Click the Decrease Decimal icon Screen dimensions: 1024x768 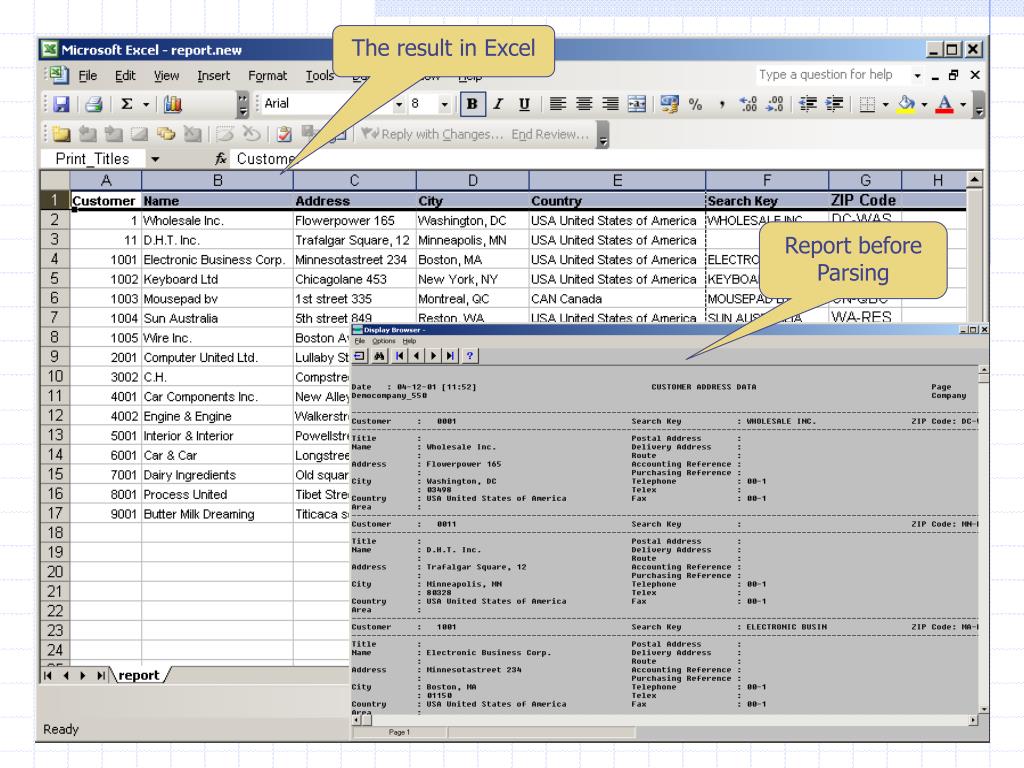(x=775, y=104)
